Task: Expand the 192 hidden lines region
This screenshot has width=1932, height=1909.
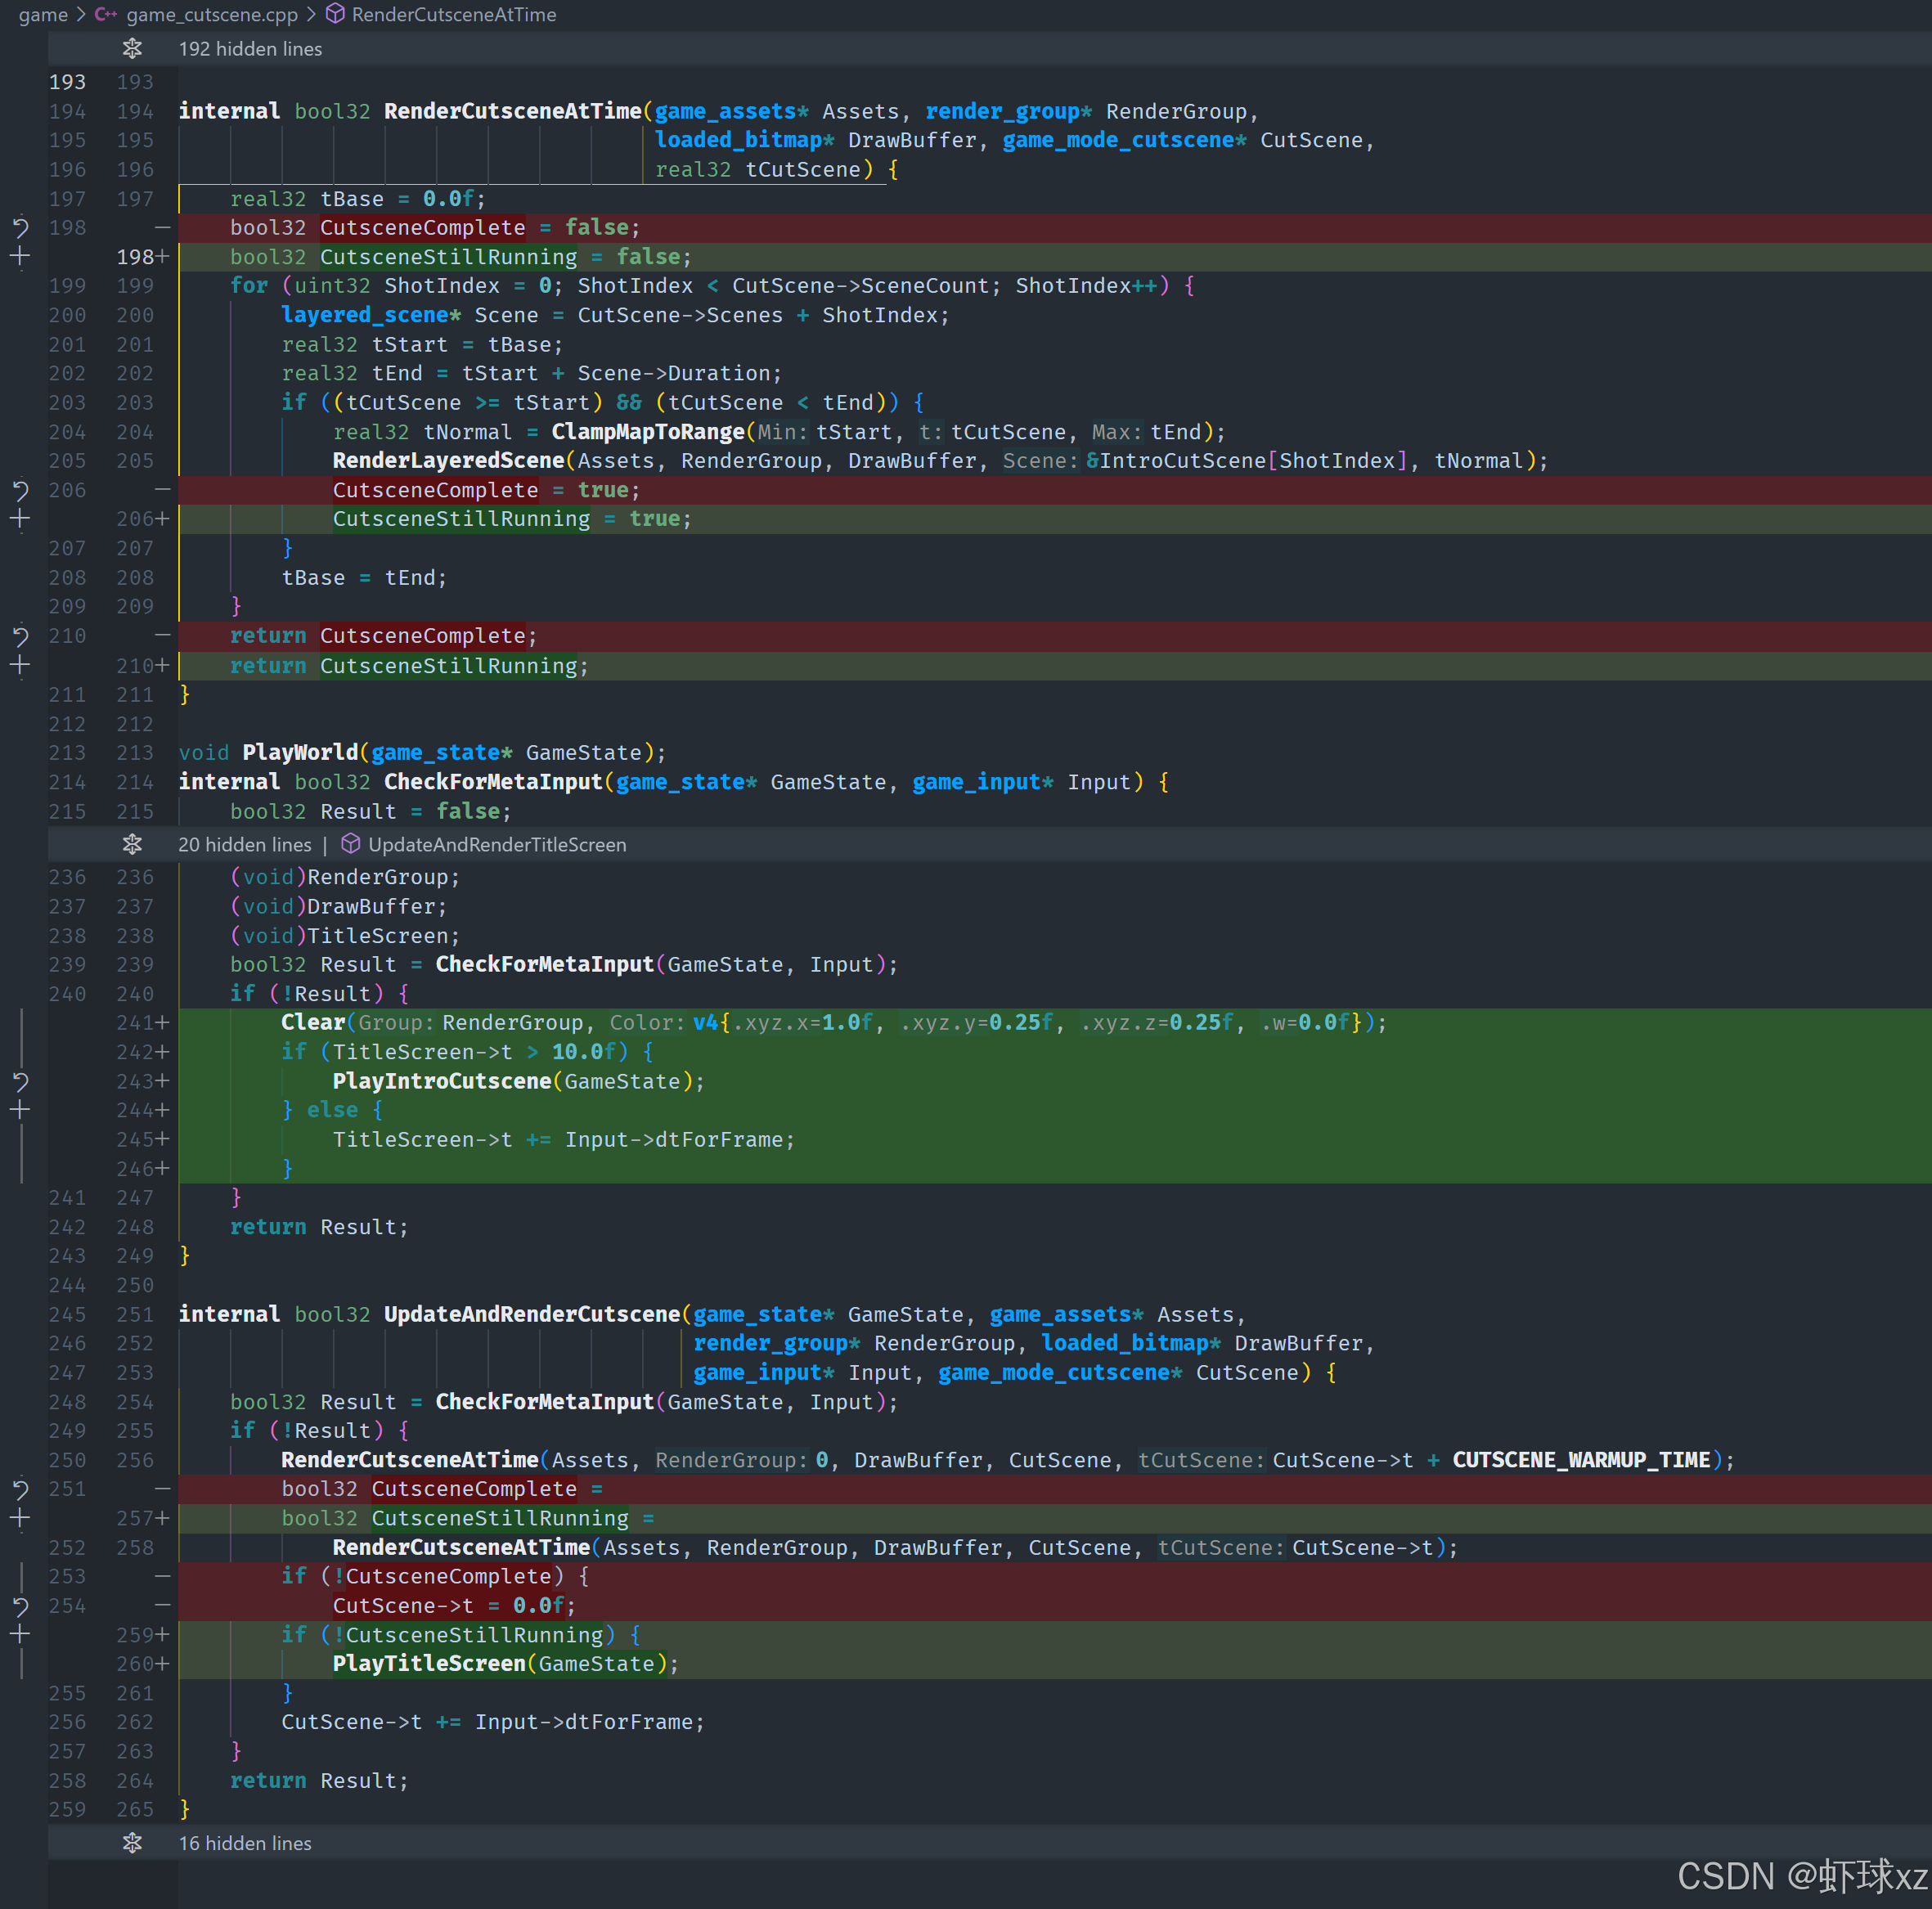Action: click(132, 49)
